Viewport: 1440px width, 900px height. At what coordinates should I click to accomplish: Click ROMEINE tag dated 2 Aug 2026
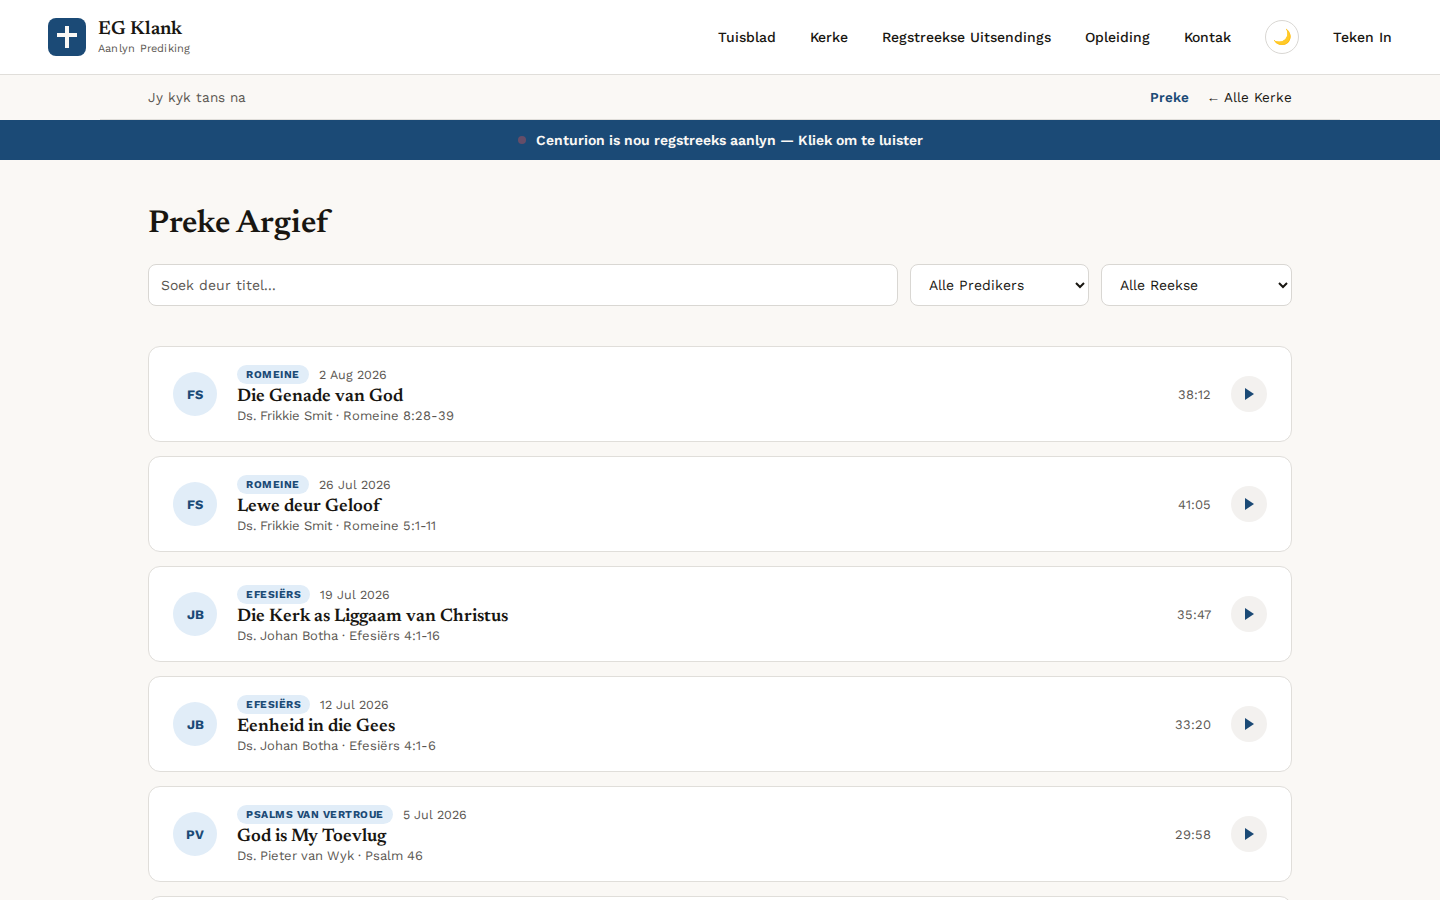273,374
